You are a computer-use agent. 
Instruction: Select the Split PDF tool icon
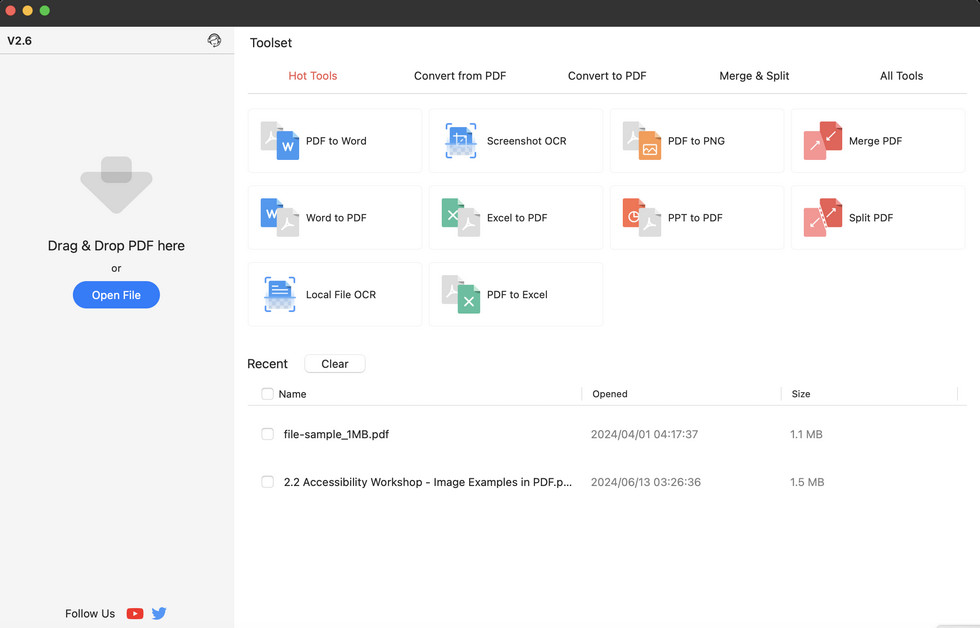tap(823, 217)
